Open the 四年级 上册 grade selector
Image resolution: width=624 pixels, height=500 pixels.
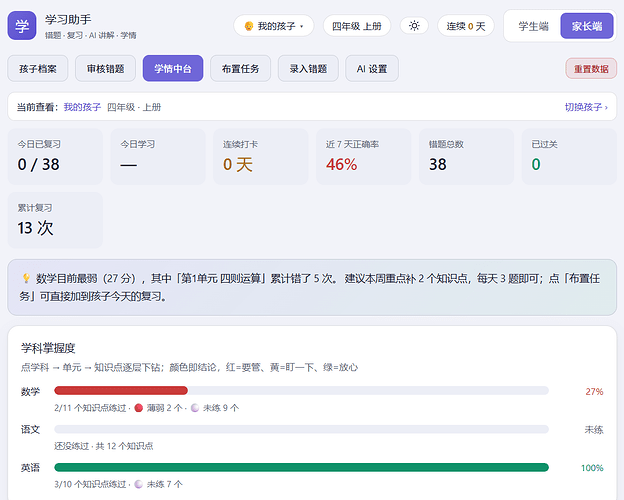(x=357, y=26)
